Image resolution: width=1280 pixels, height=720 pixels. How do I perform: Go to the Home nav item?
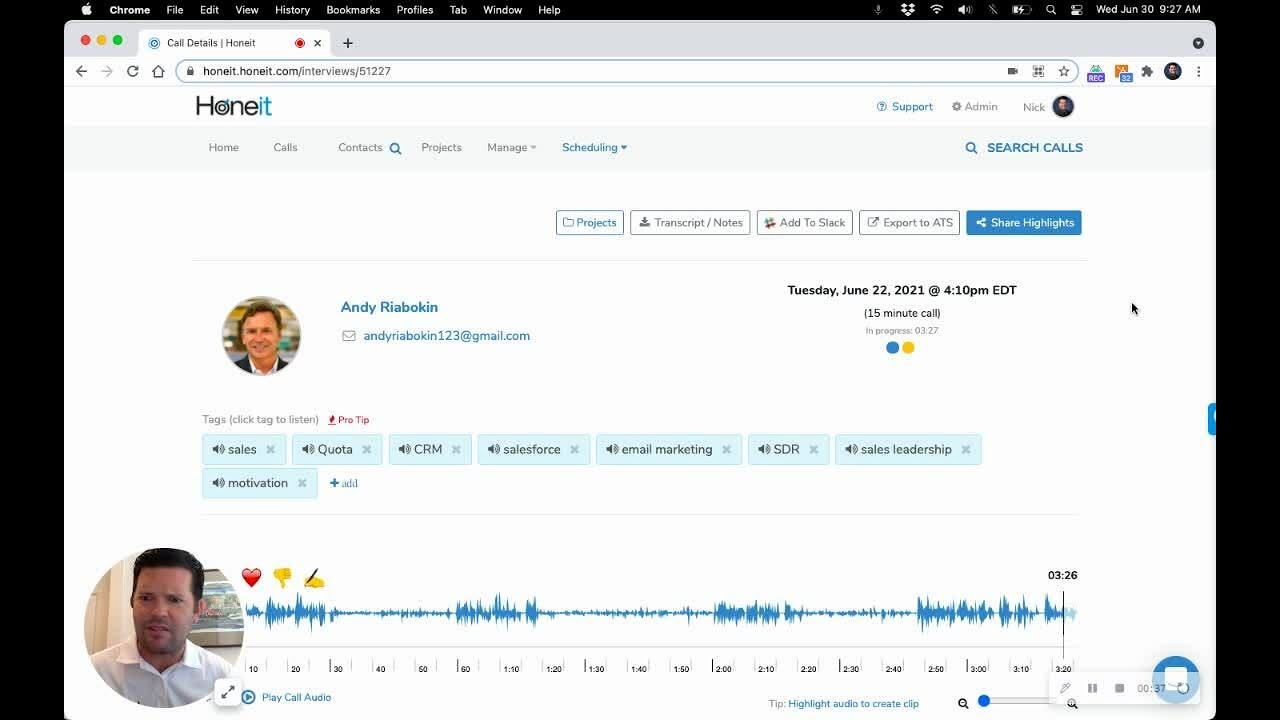223,147
